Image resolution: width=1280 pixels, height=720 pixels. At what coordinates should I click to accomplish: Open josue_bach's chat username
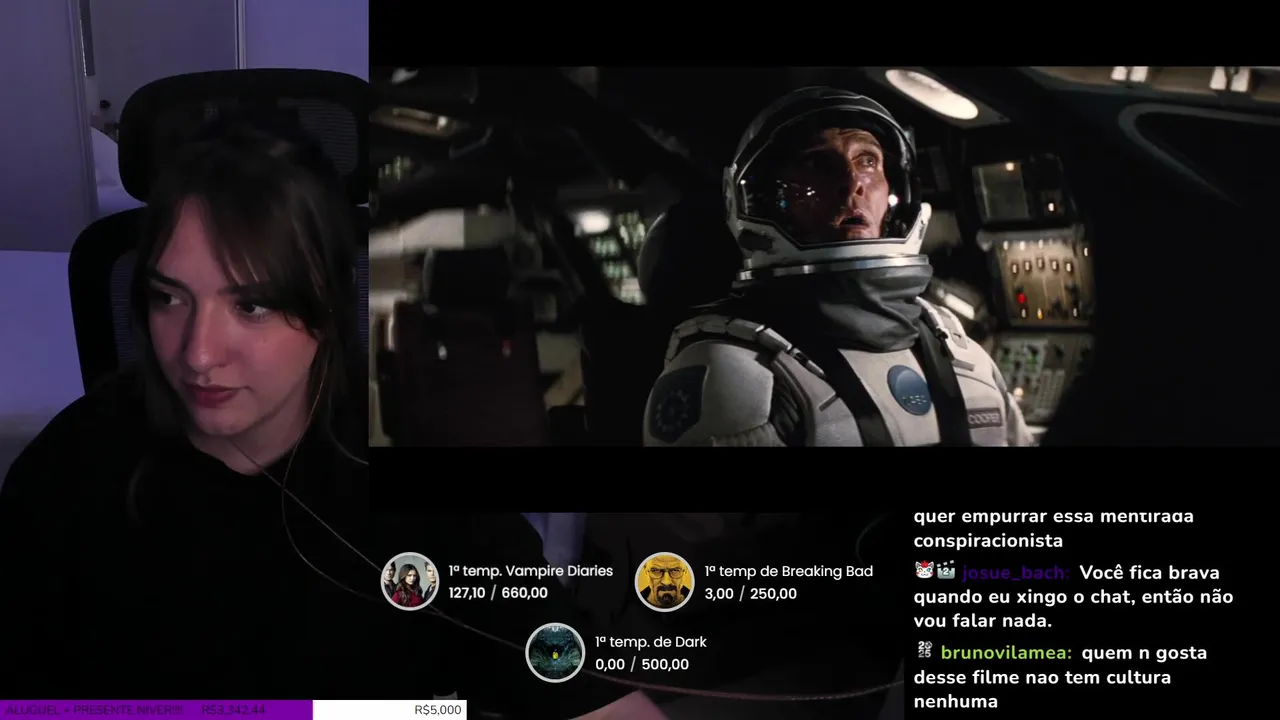pyautogui.click(x=1016, y=573)
